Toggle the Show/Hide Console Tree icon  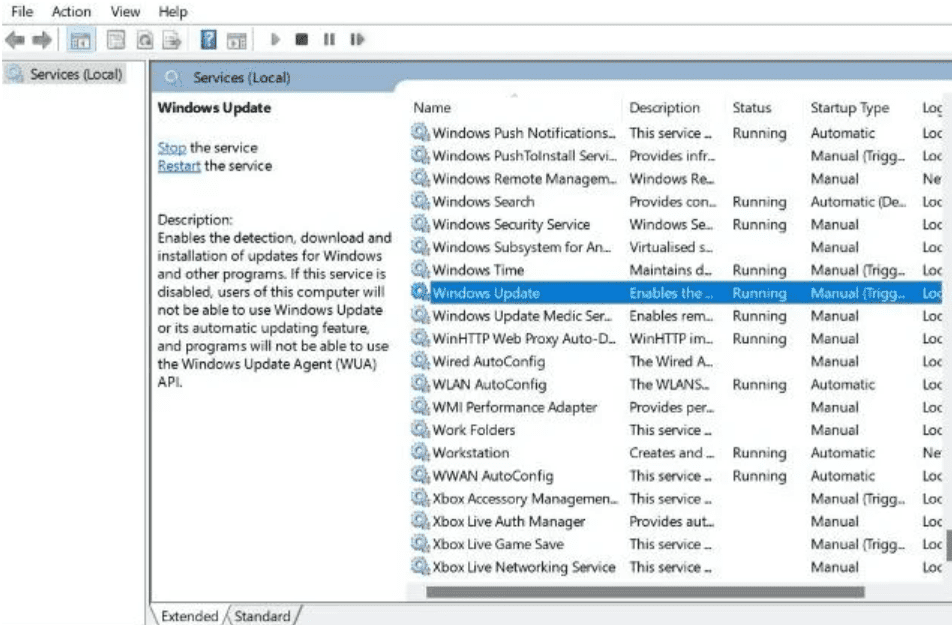[x=80, y=40]
